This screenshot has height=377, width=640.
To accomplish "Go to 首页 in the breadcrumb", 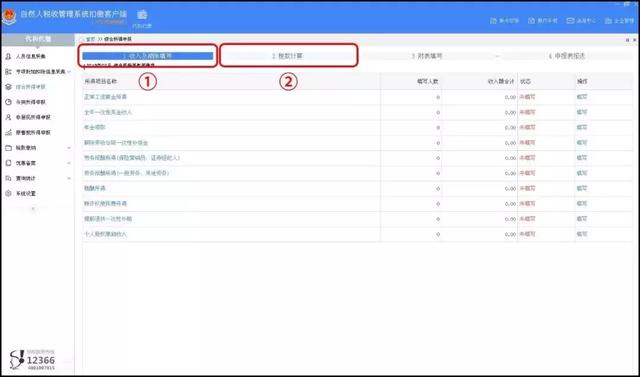I will pos(90,40).
